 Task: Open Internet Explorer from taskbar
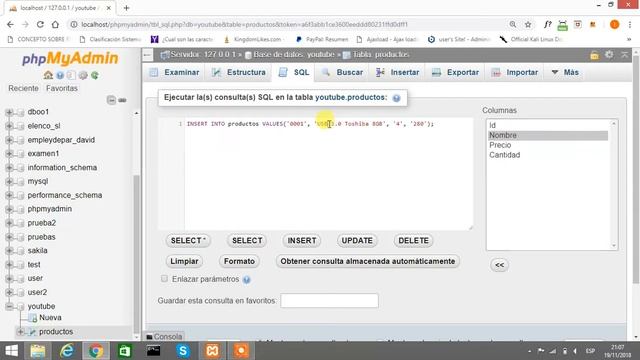(x=67, y=351)
